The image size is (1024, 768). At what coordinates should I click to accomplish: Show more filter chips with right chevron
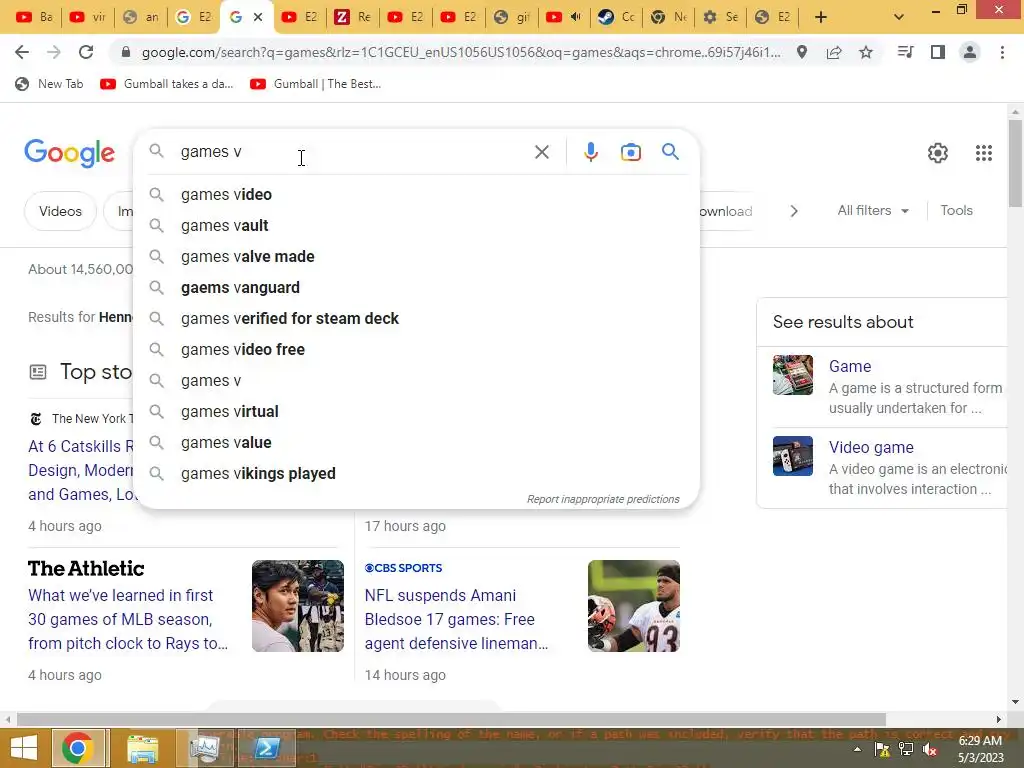point(793,211)
